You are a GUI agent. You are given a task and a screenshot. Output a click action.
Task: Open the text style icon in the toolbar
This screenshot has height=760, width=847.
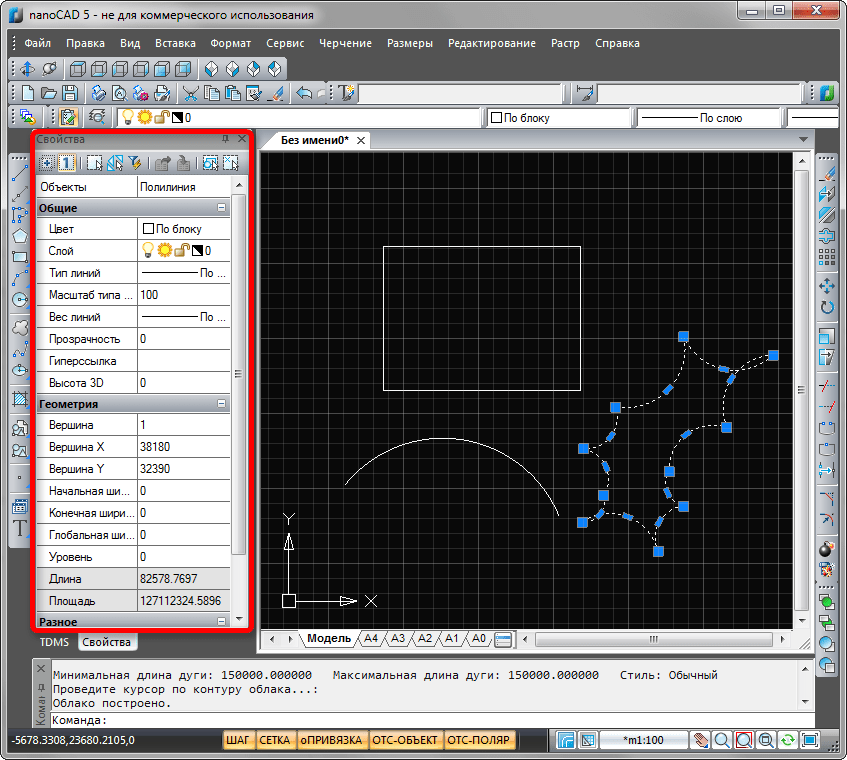click(346, 93)
